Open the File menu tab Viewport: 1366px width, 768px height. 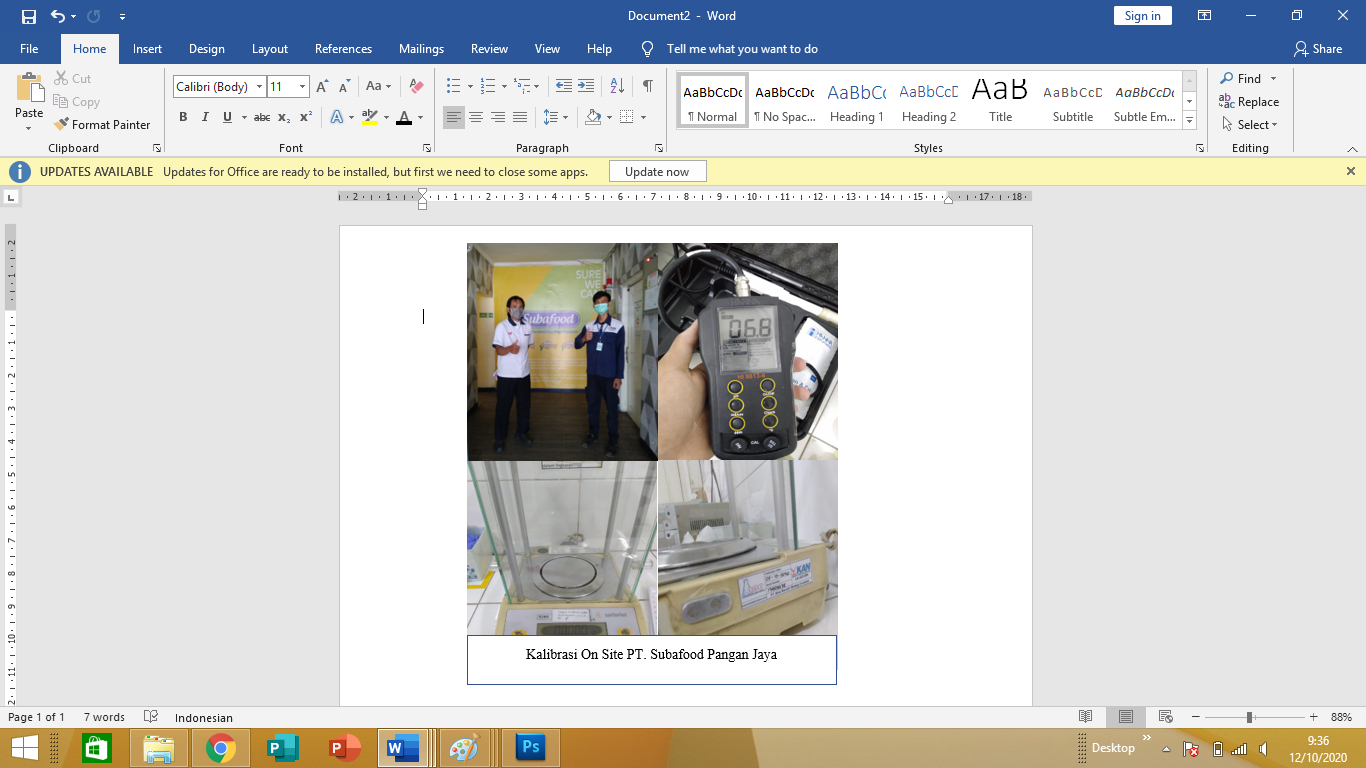click(x=29, y=49)
